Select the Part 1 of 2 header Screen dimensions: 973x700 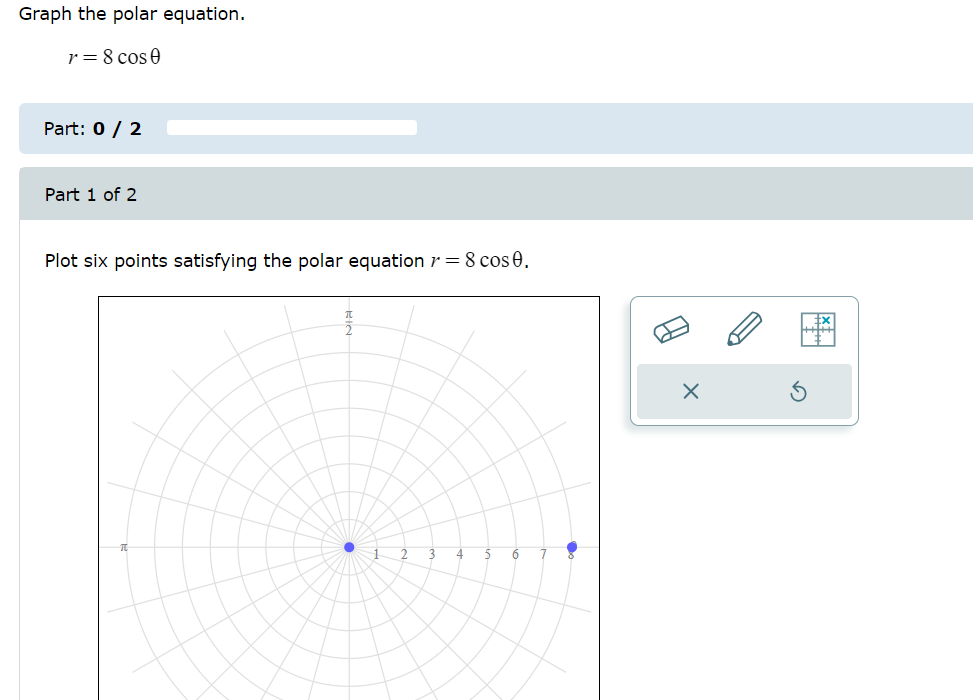(x=91, y=194)
